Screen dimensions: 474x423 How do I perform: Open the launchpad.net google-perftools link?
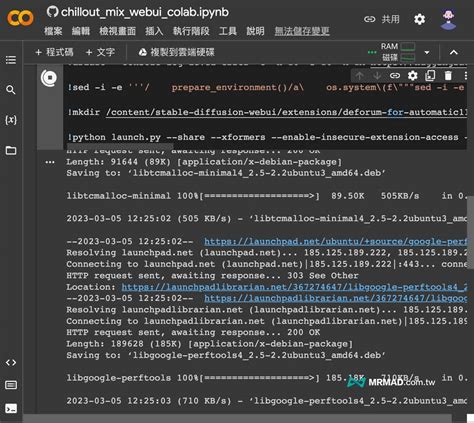coord(335,241)
